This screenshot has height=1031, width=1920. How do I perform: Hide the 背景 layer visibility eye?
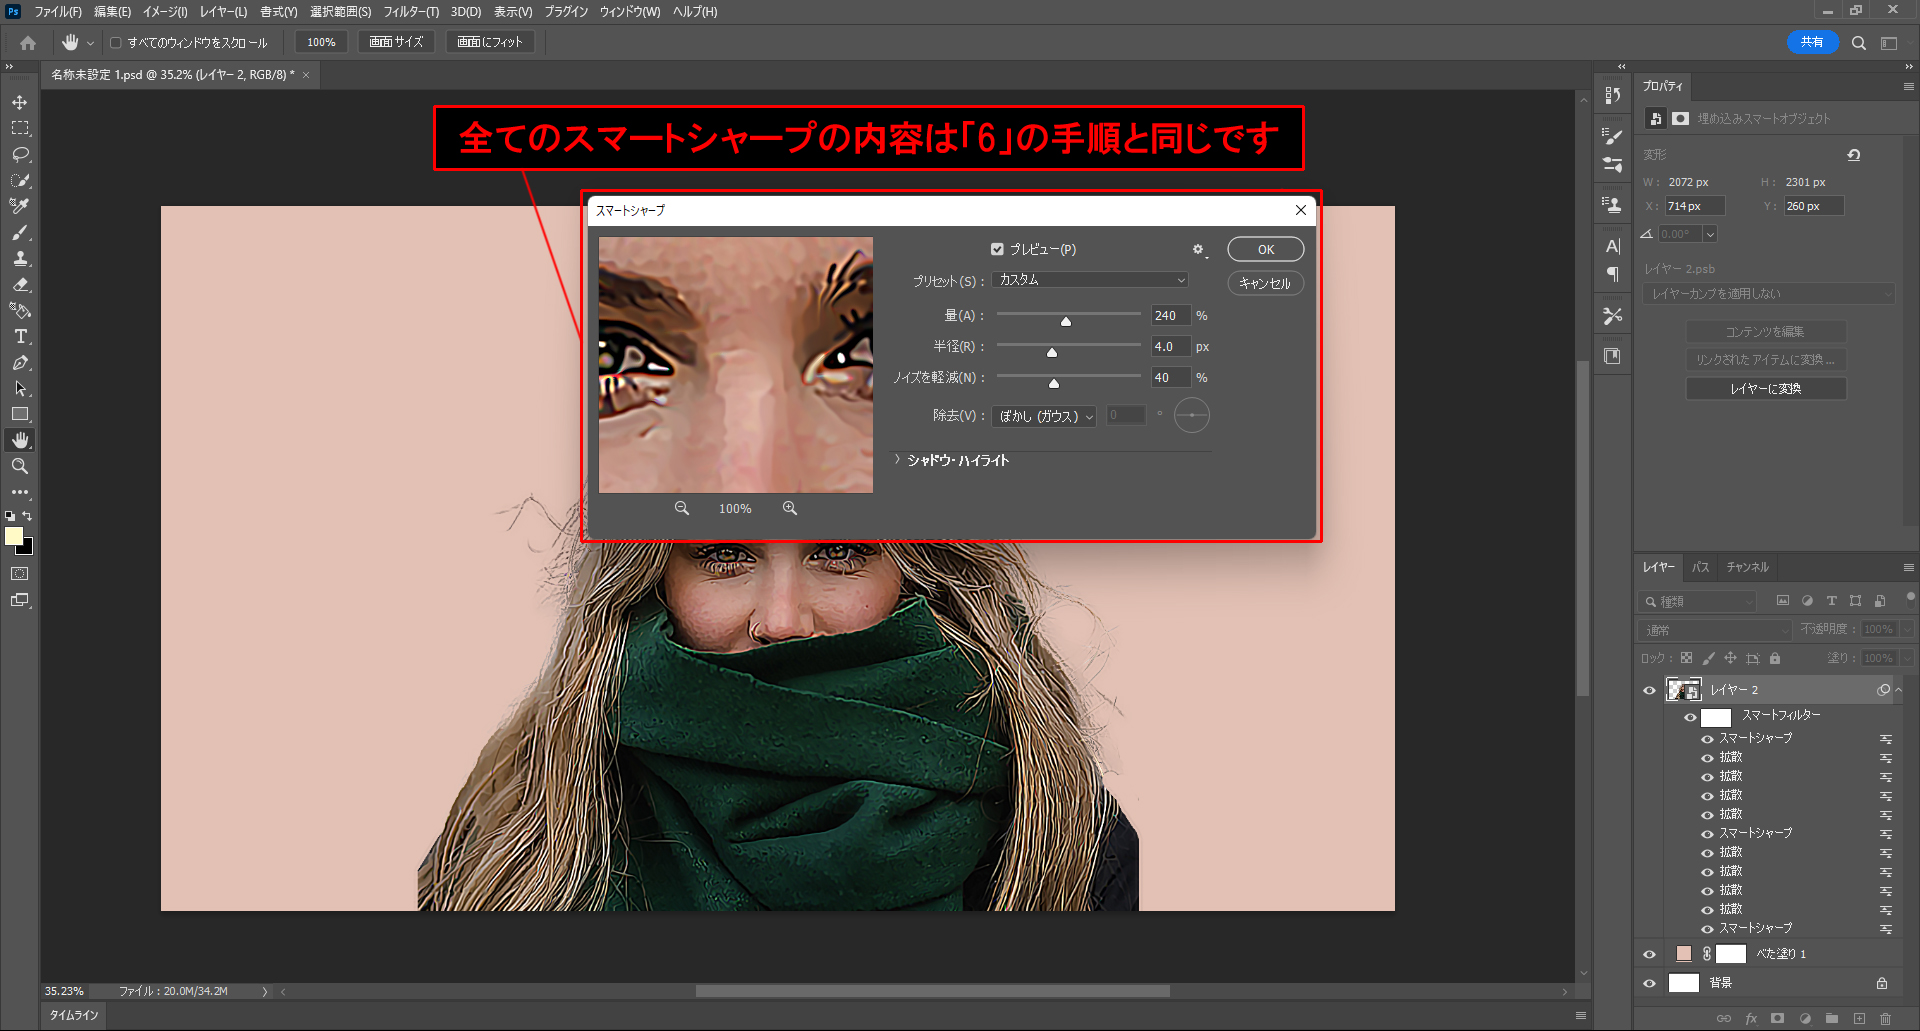(x=1649, y=983)
